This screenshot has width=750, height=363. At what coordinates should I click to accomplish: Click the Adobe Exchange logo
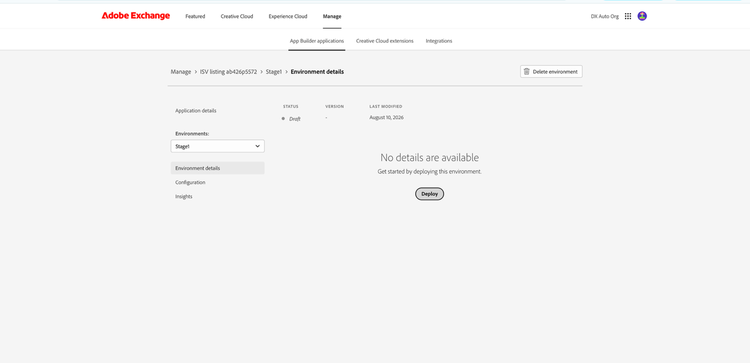click(136, 16)
